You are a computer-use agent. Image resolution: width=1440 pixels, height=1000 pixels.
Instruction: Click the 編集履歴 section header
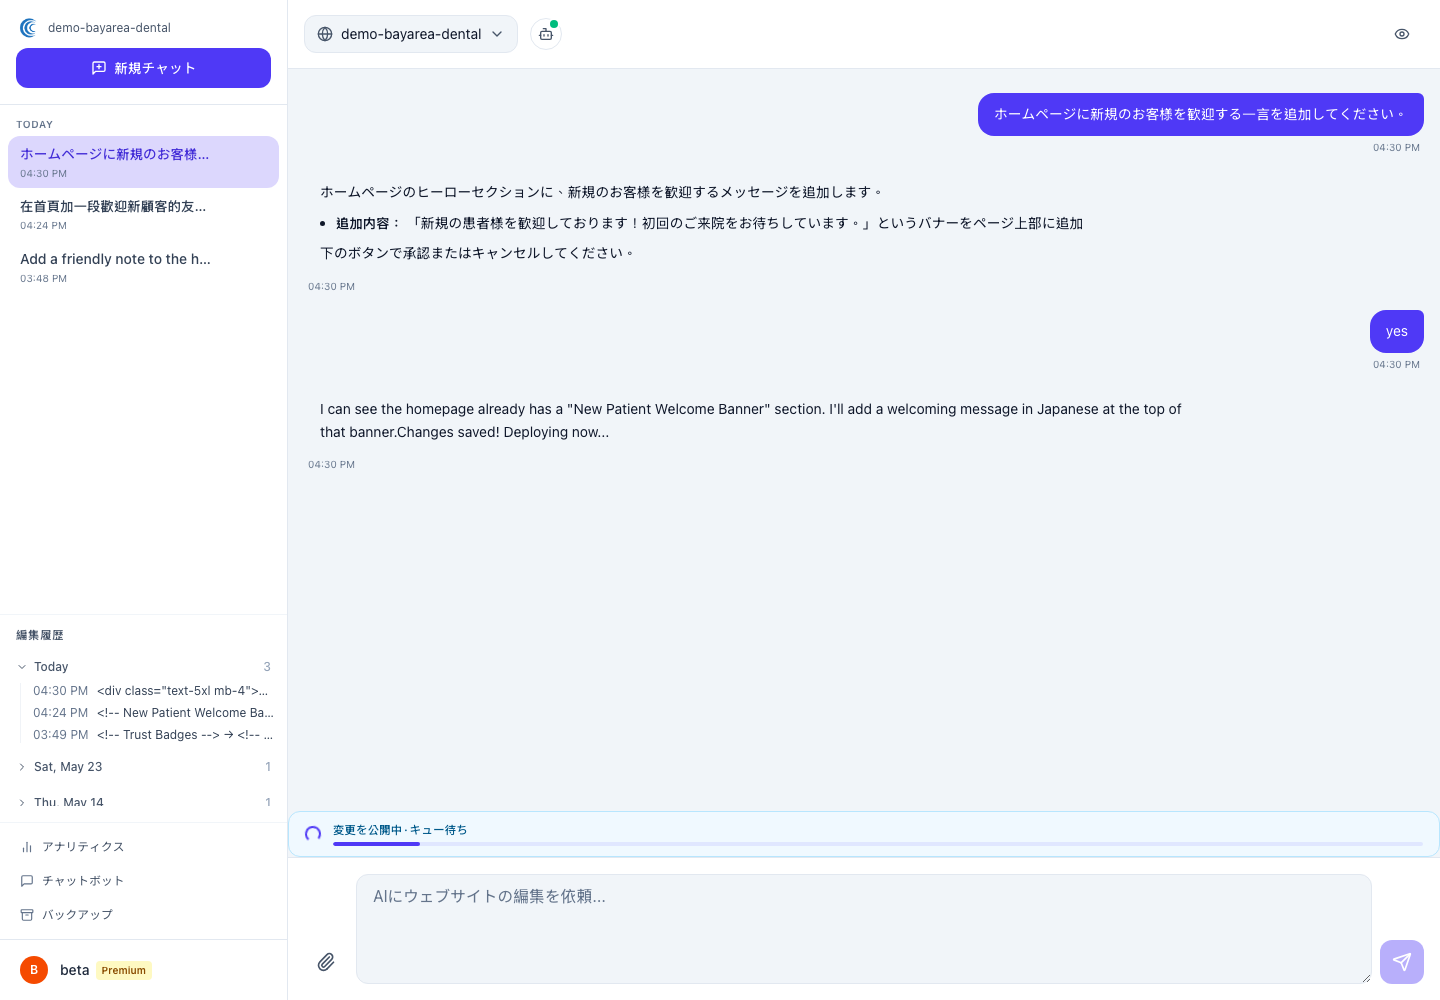pos(40,635)
